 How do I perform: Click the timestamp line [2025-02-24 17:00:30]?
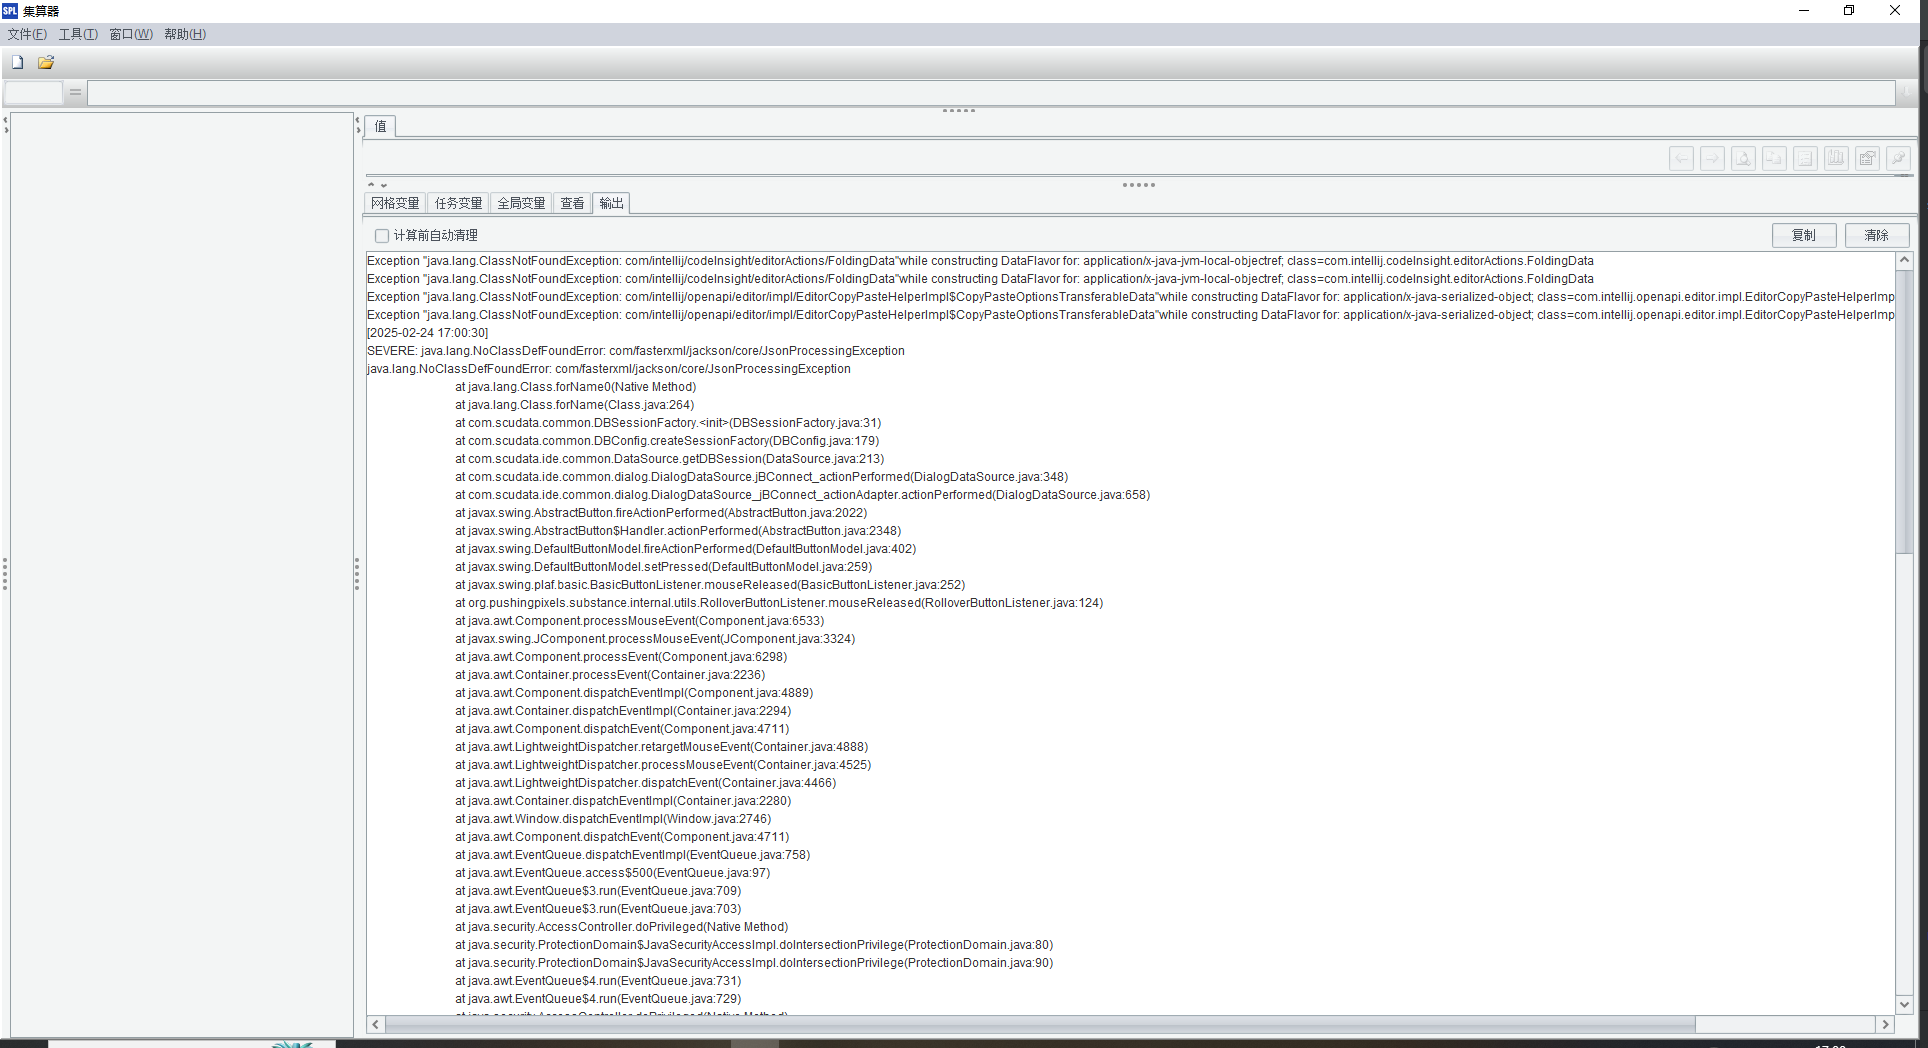coord(428,333)
